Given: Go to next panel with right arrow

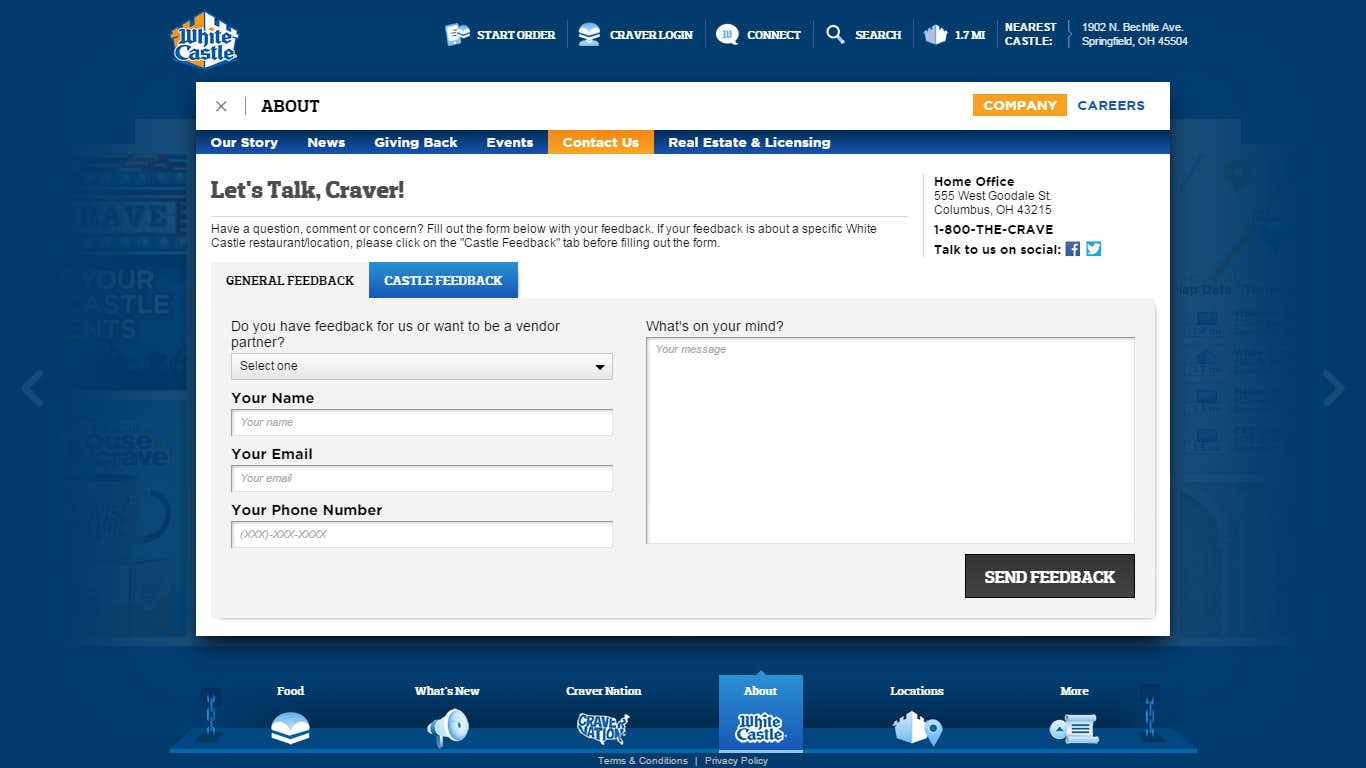Looking at the screenshot, I should [1333, 388].
